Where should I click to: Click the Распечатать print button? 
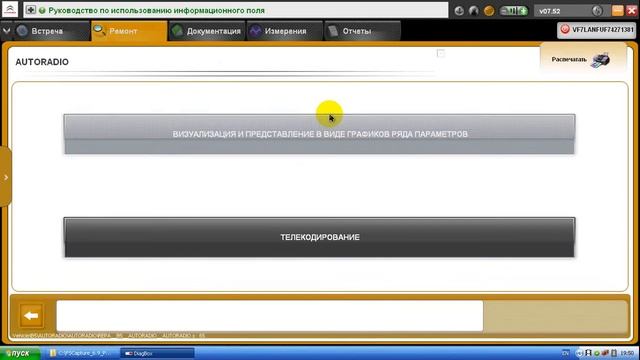582,60
